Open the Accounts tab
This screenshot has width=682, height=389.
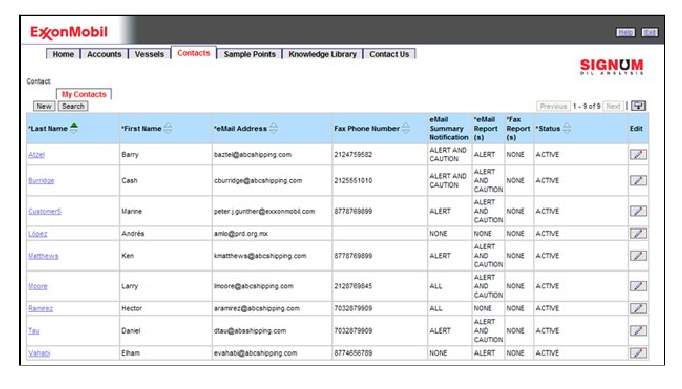coord(104,54)
